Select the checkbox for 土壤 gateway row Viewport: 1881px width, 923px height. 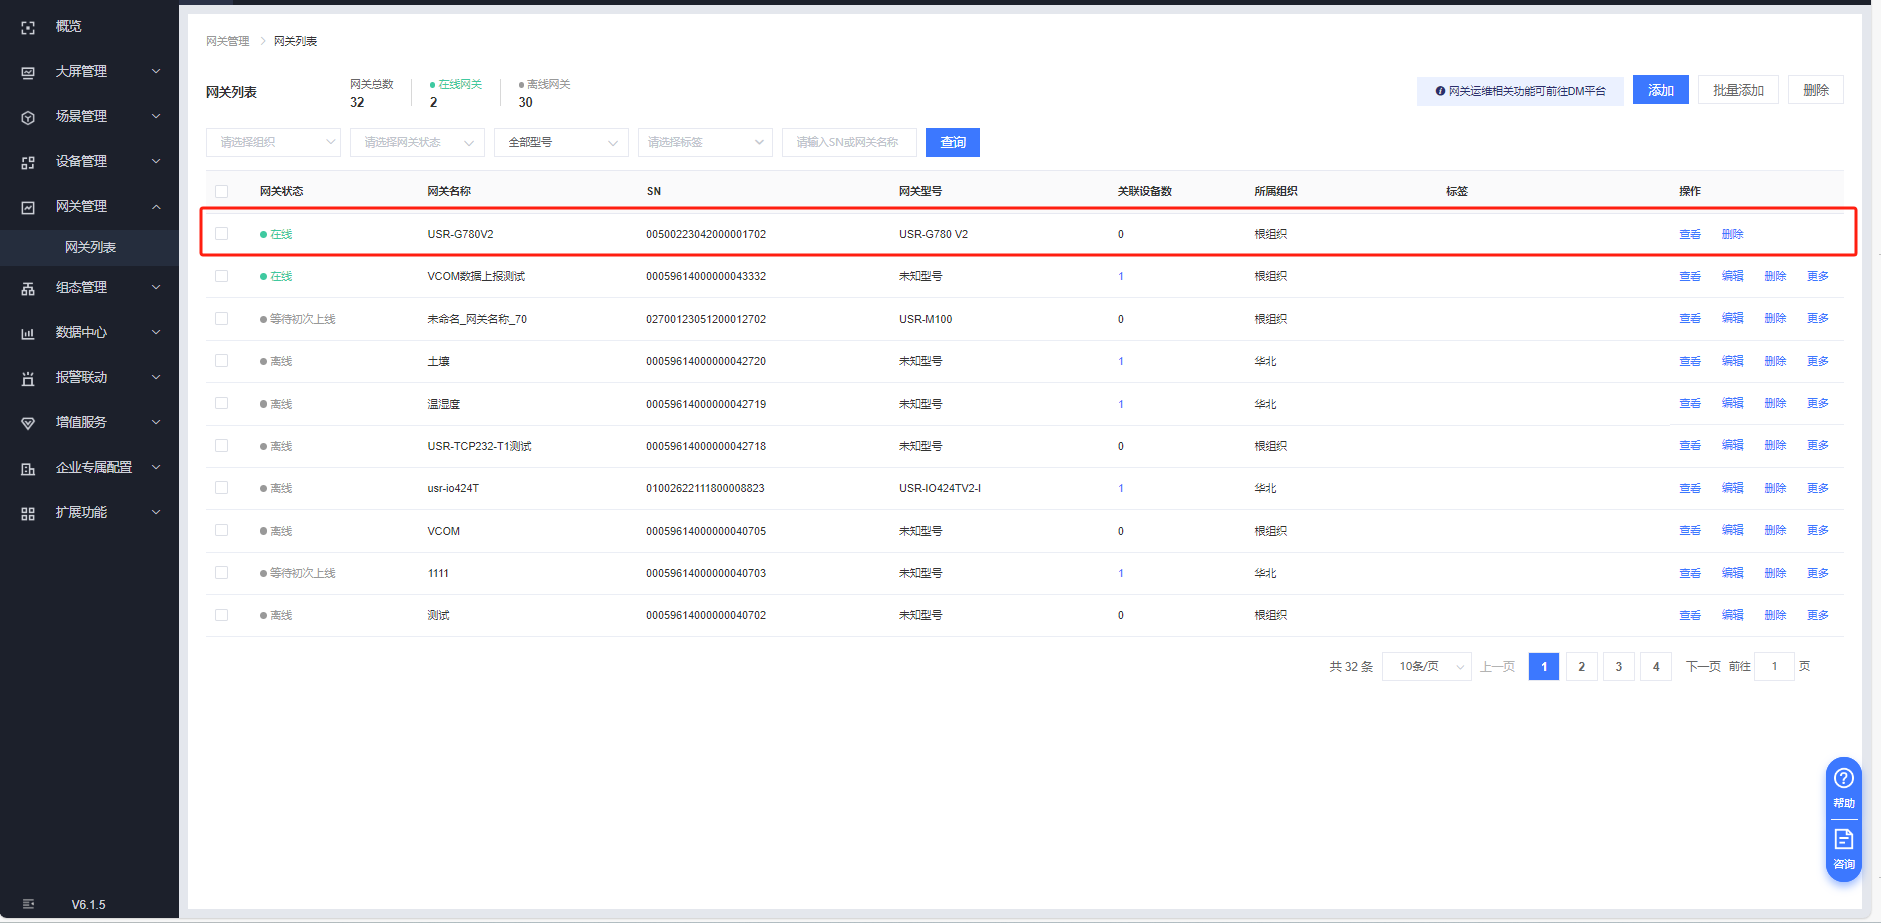click(x=221, y=361)
